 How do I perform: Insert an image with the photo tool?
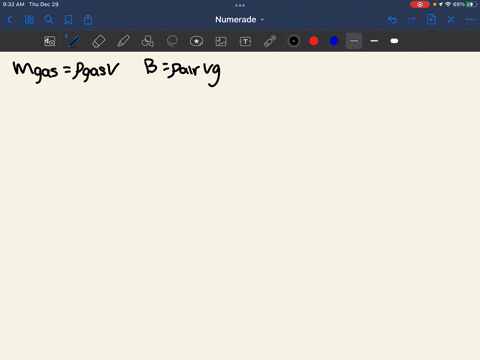(x=221, y=41)
